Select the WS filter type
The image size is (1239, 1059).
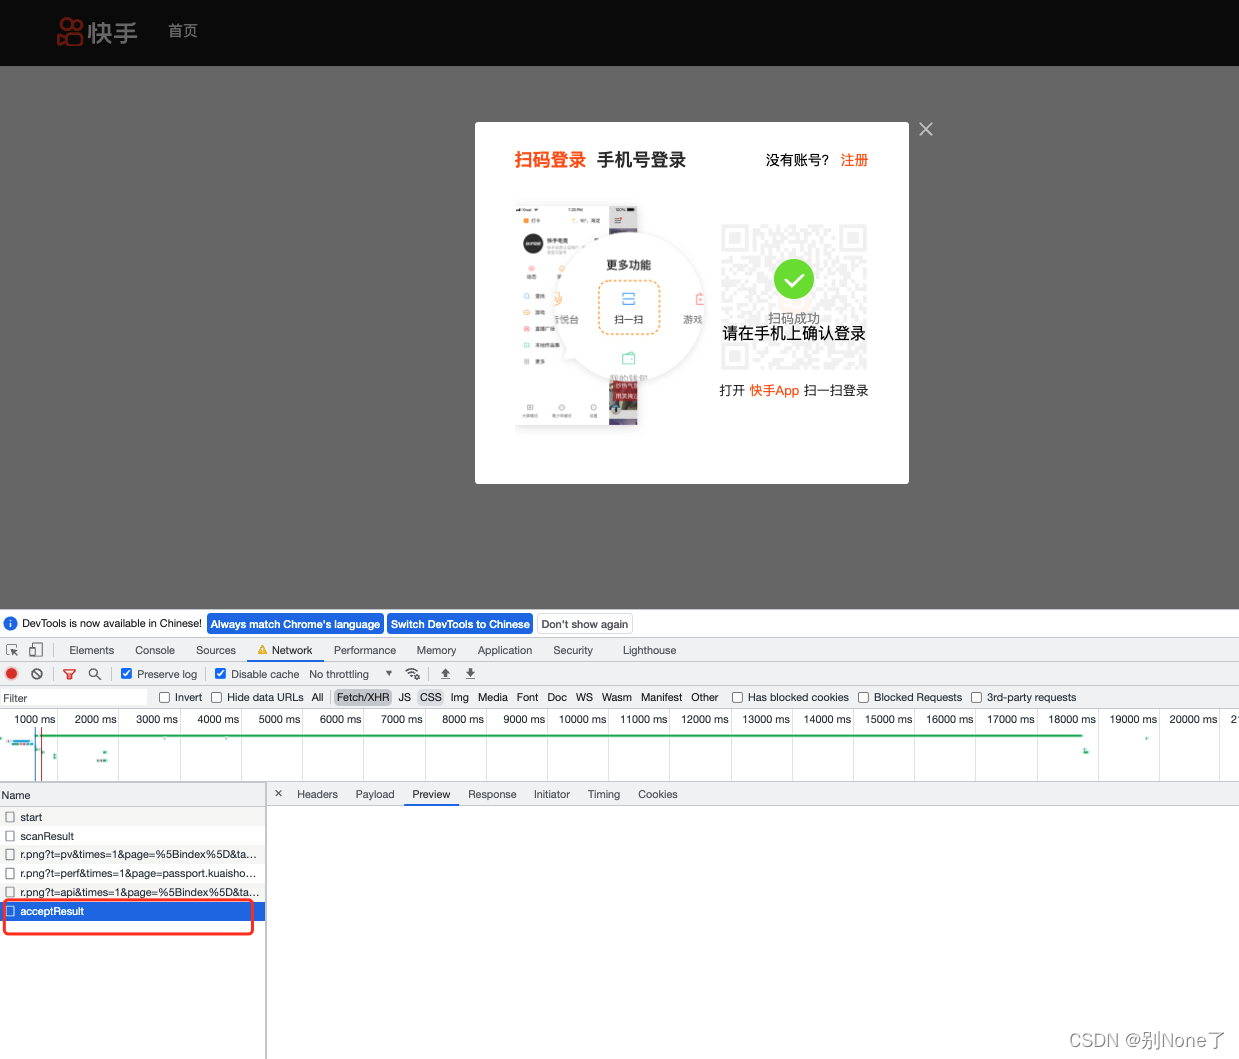tap(584, 698)
